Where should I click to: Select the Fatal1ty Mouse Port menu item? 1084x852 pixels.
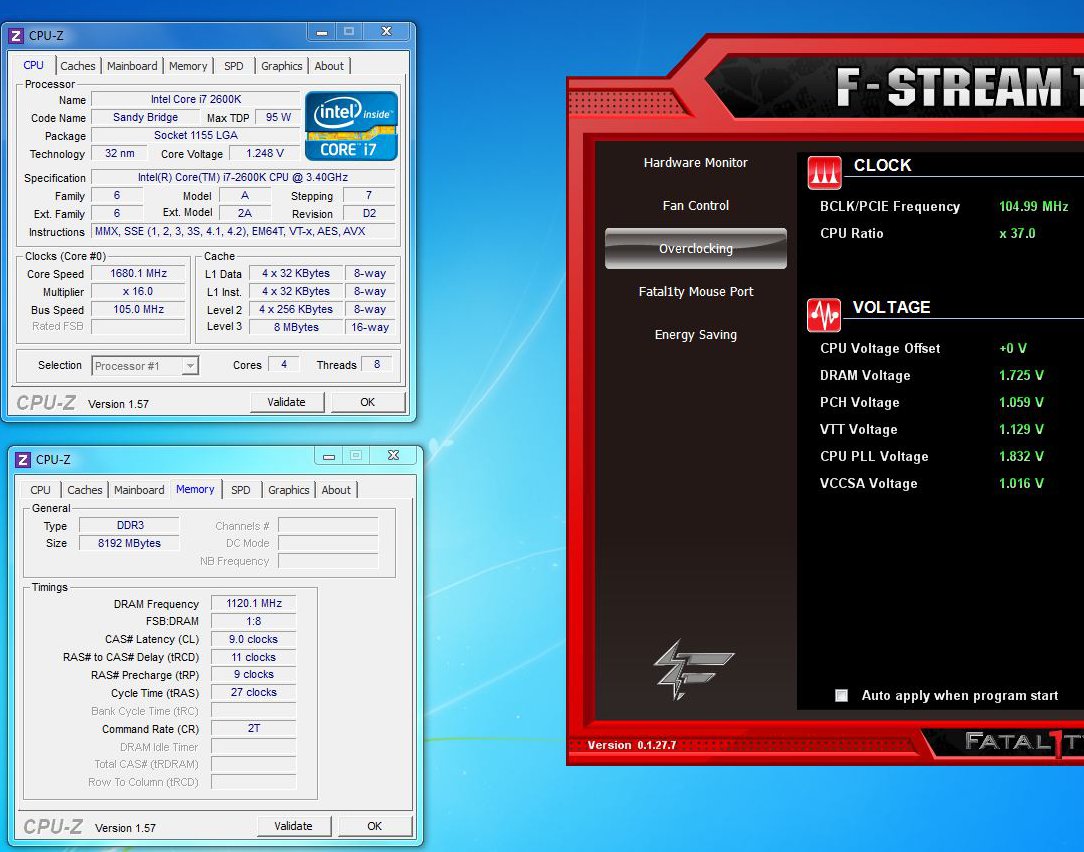tap(695, 292)
